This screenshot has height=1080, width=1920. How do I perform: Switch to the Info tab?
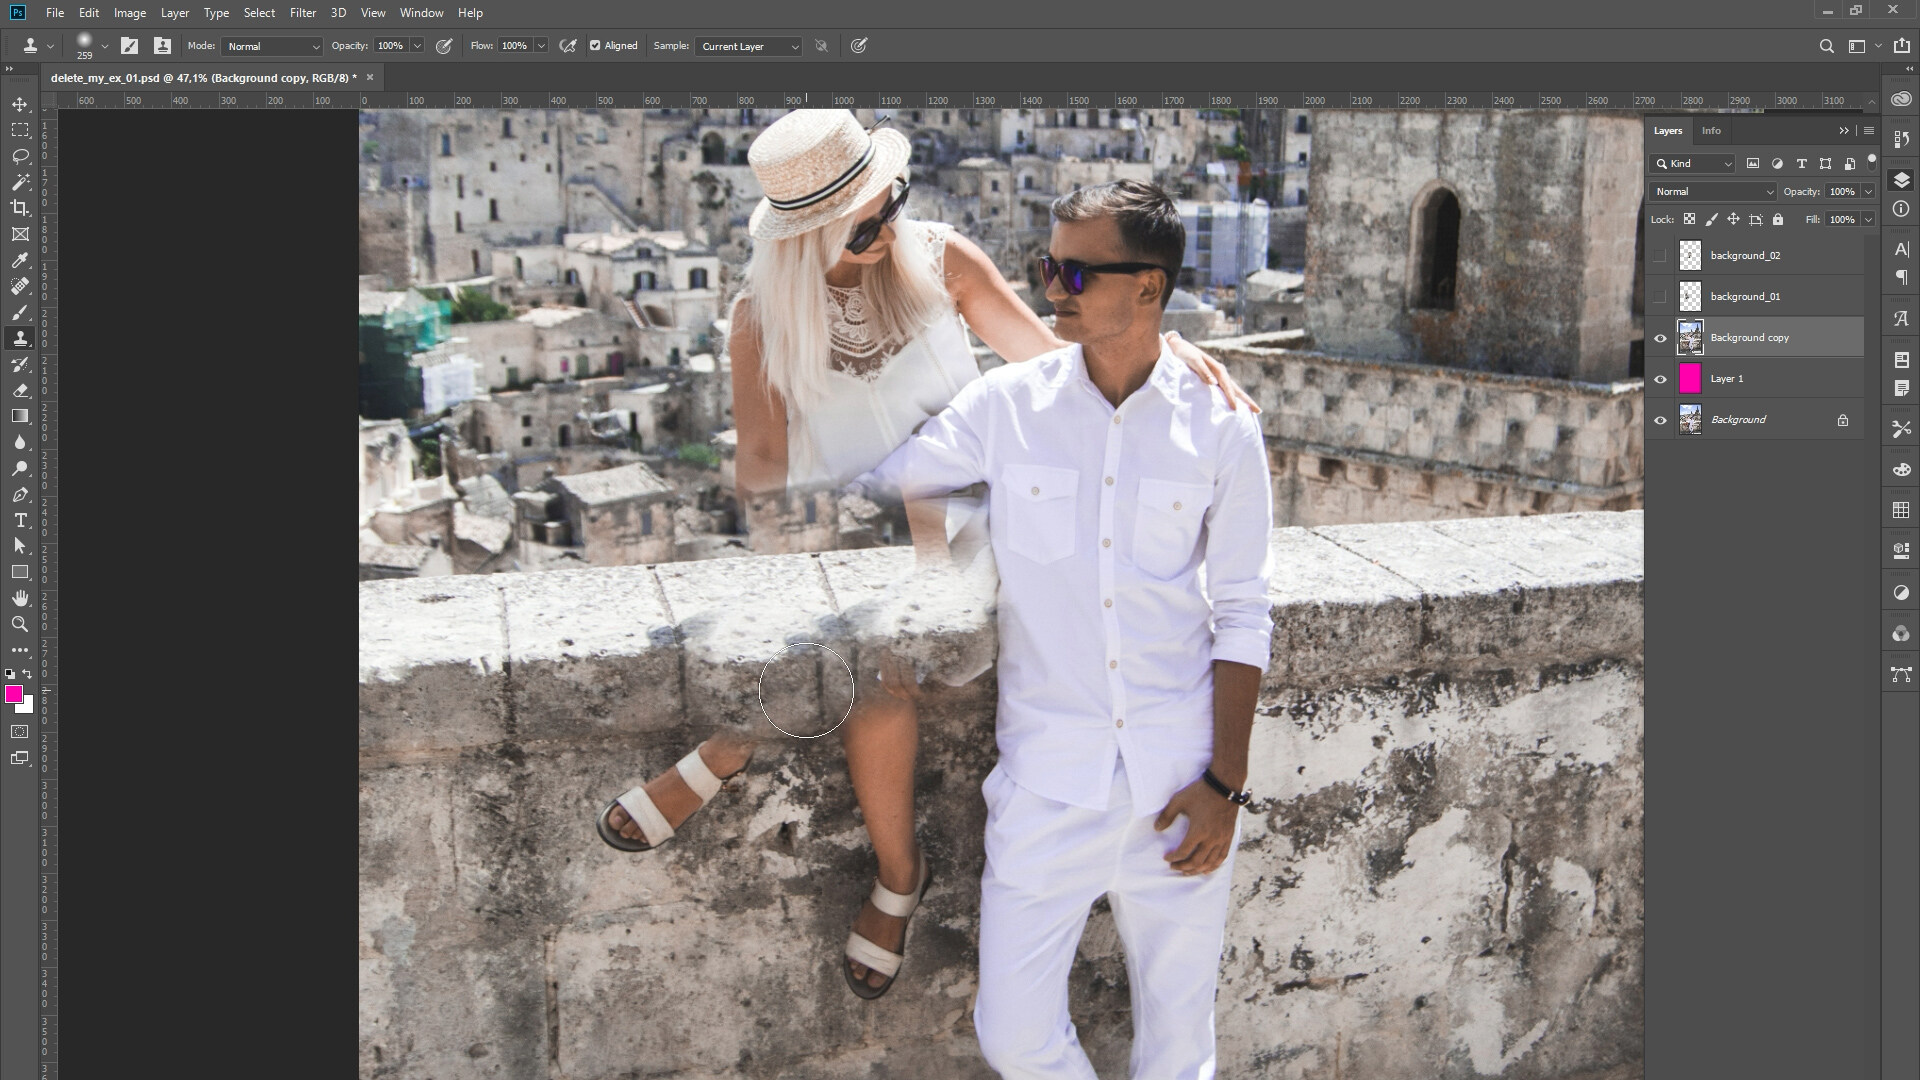pyautogui.click(x=1711, y=131)
